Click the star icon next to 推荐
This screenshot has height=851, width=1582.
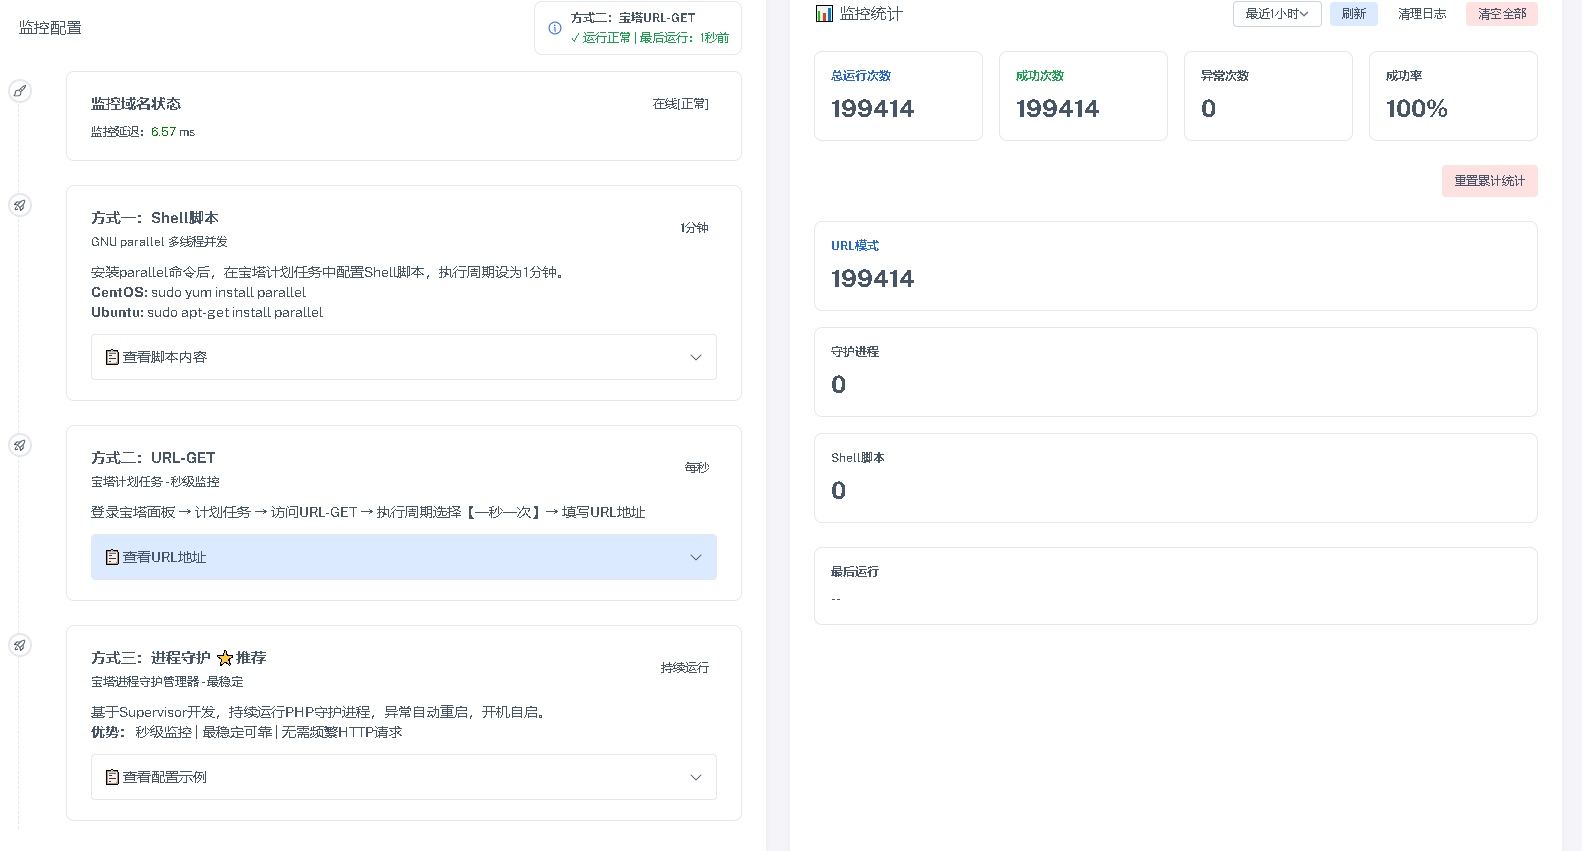[225, 658]
